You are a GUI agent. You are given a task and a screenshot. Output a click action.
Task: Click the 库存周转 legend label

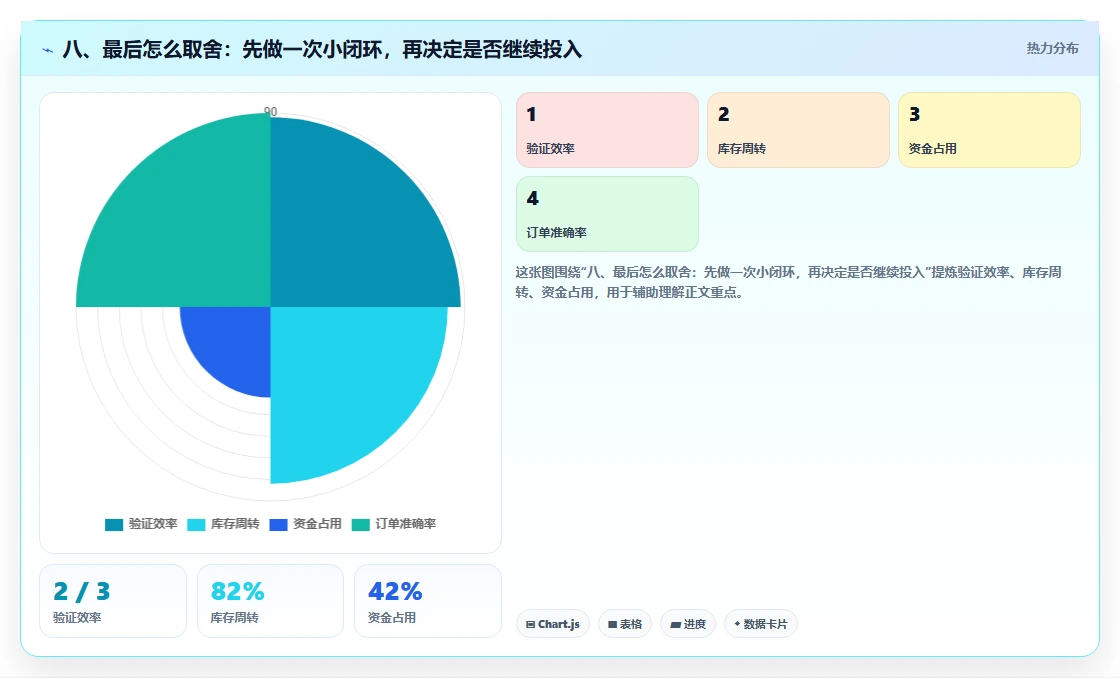click(x=235, y=524)
